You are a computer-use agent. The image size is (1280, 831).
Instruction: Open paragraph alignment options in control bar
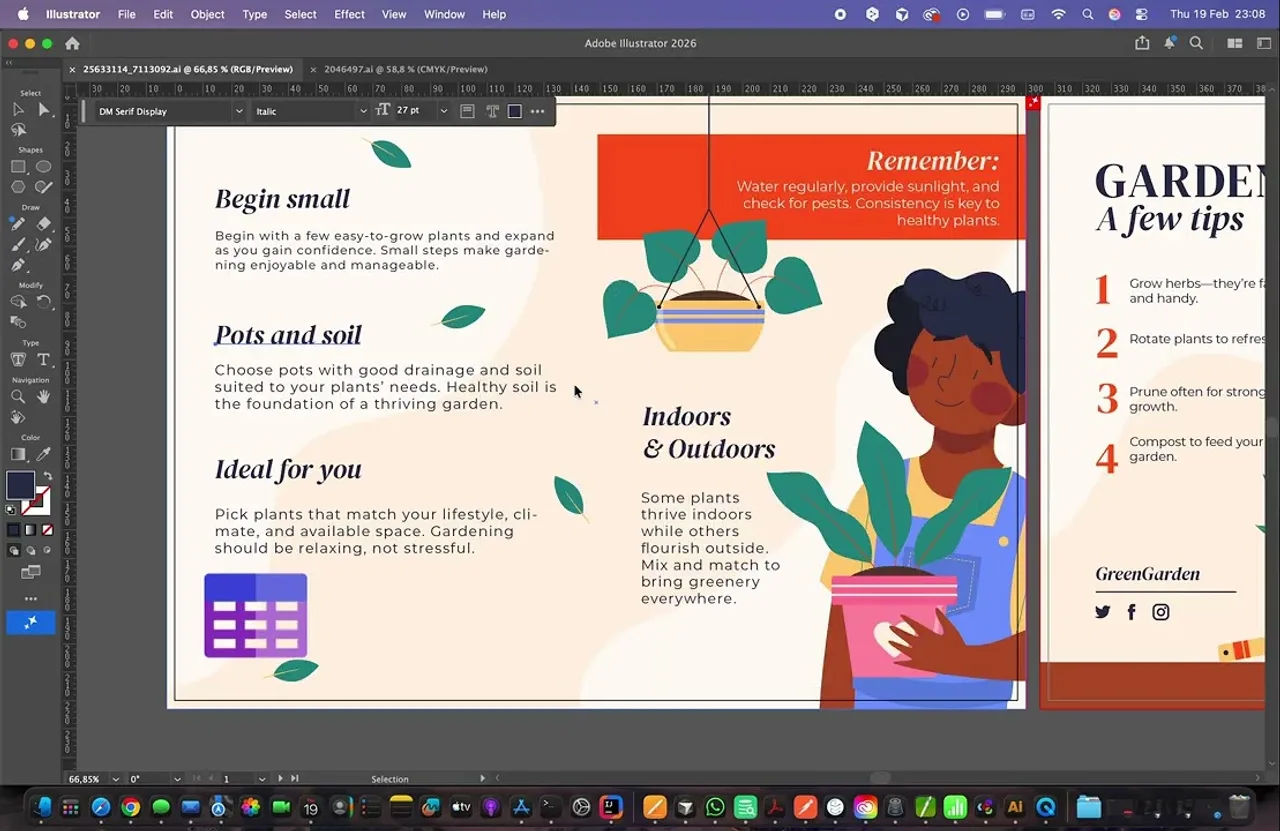[x=467, y=111]
